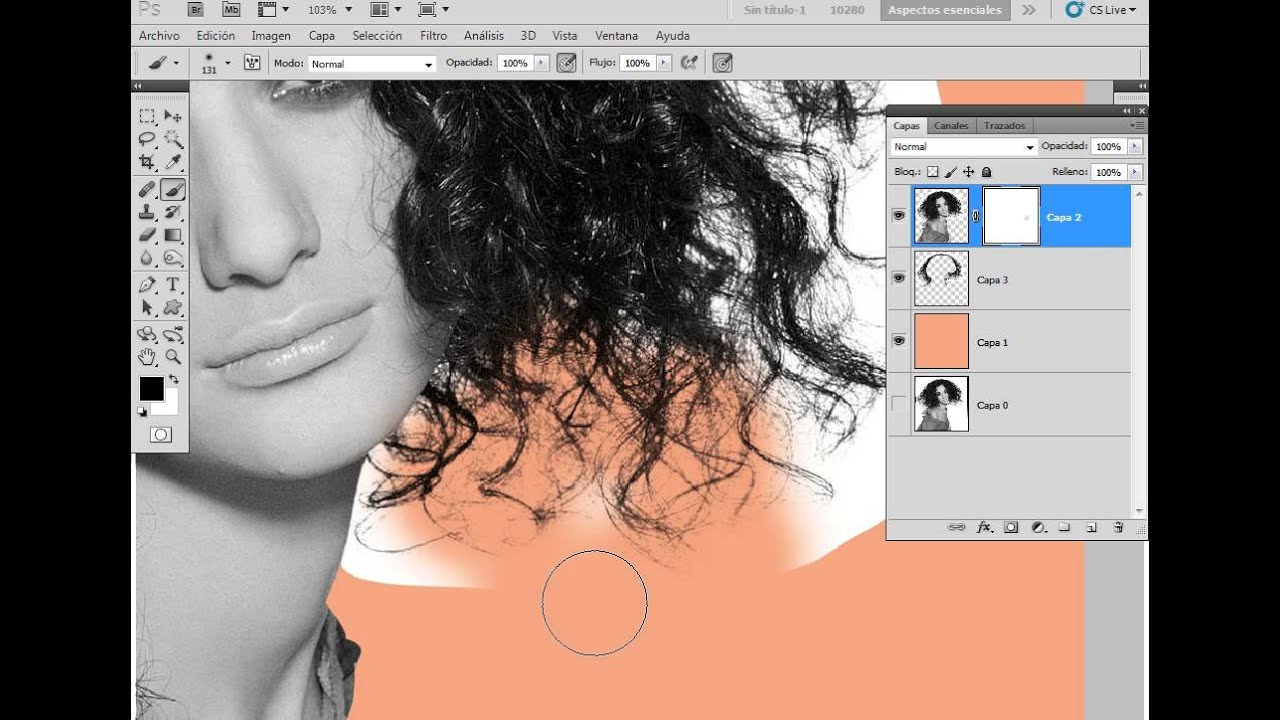Viewport: 1280px width, 720px height.
Task: Select the Type tool
Action: [x=173, y=285]
